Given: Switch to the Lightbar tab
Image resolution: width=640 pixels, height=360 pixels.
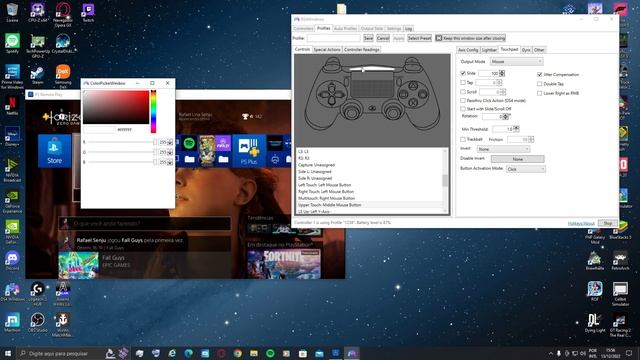Looking at the screenshot, I should [489, 50].
